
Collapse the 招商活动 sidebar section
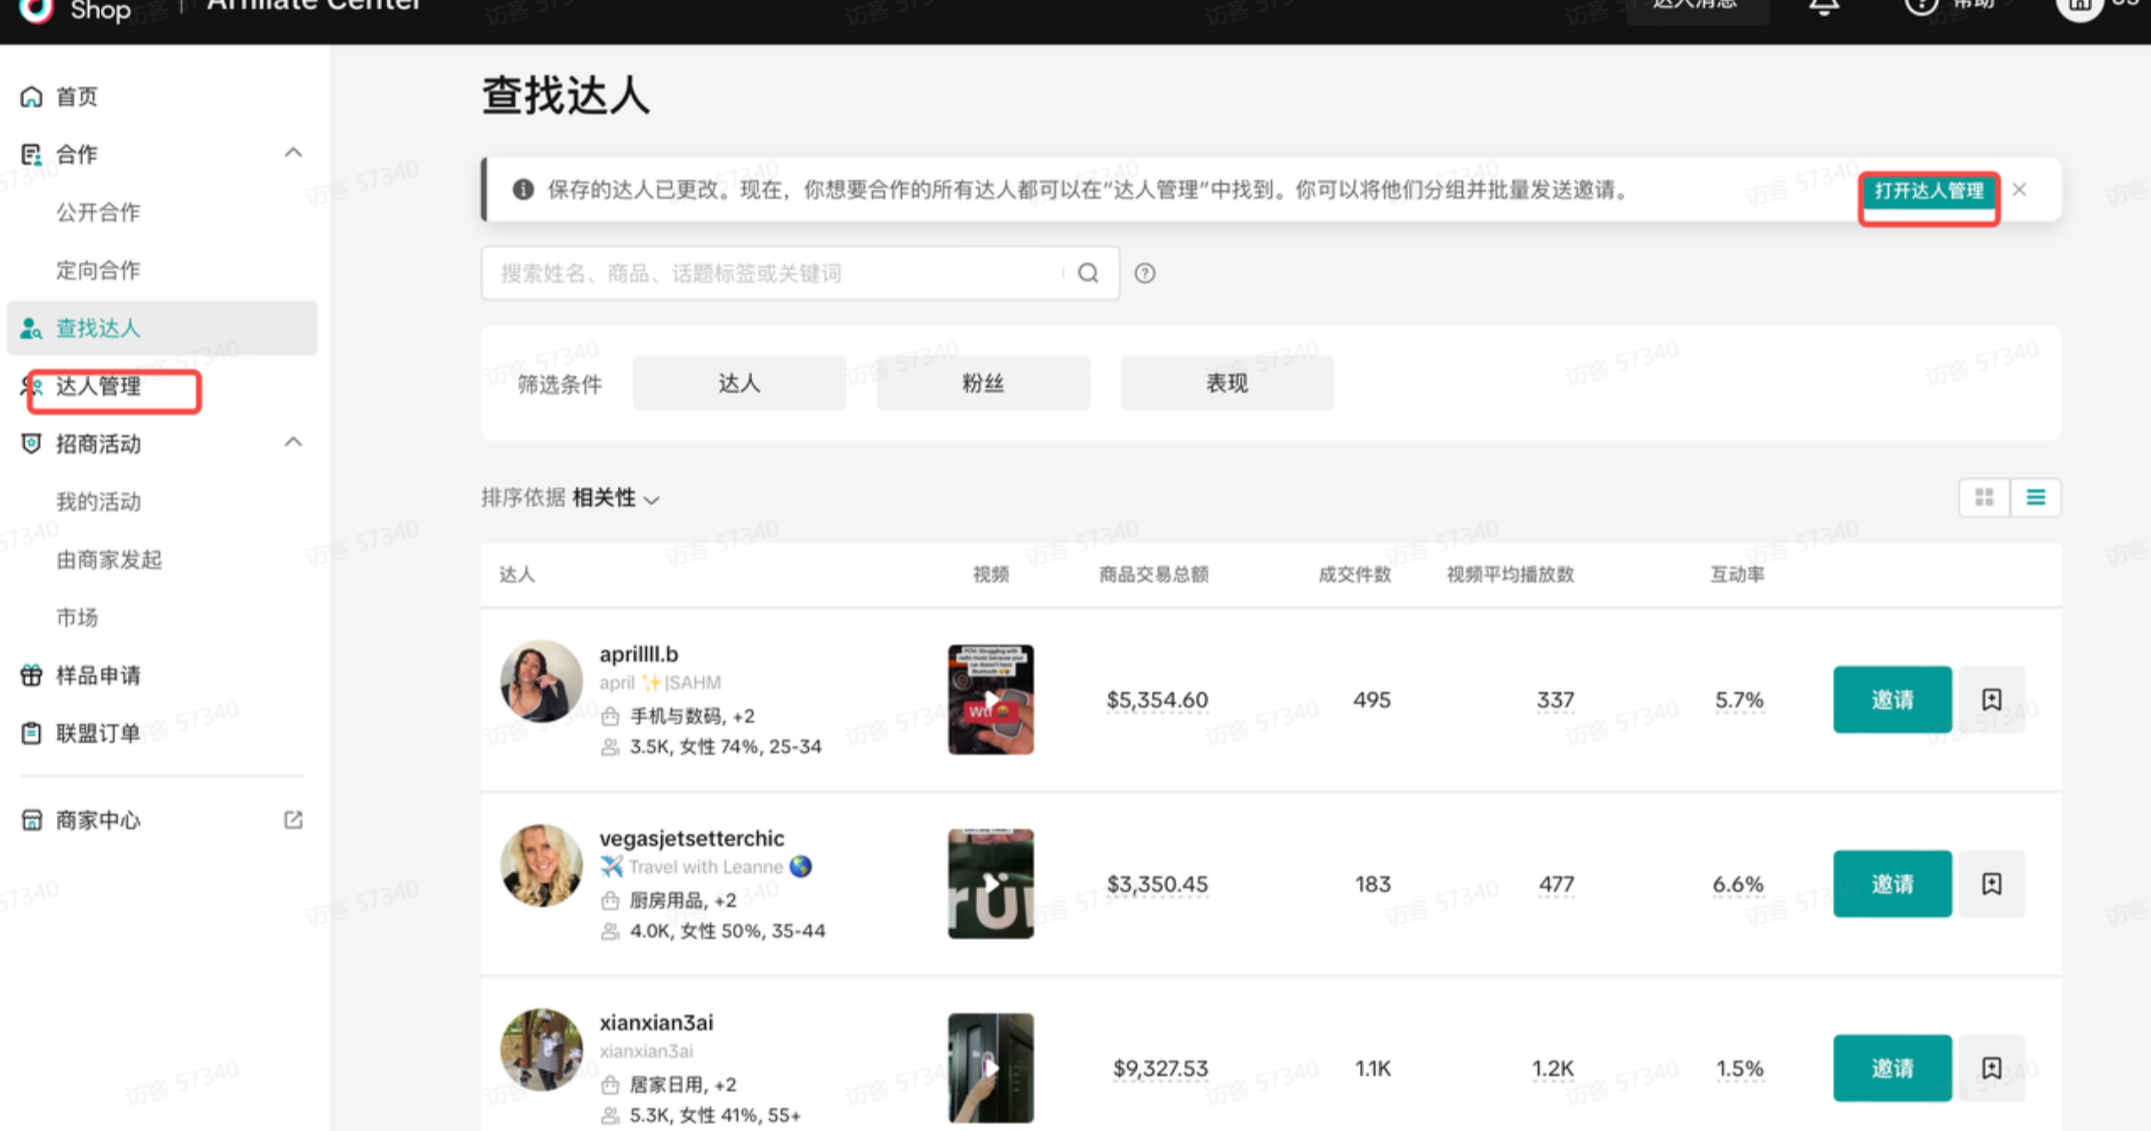pos(293,442)
